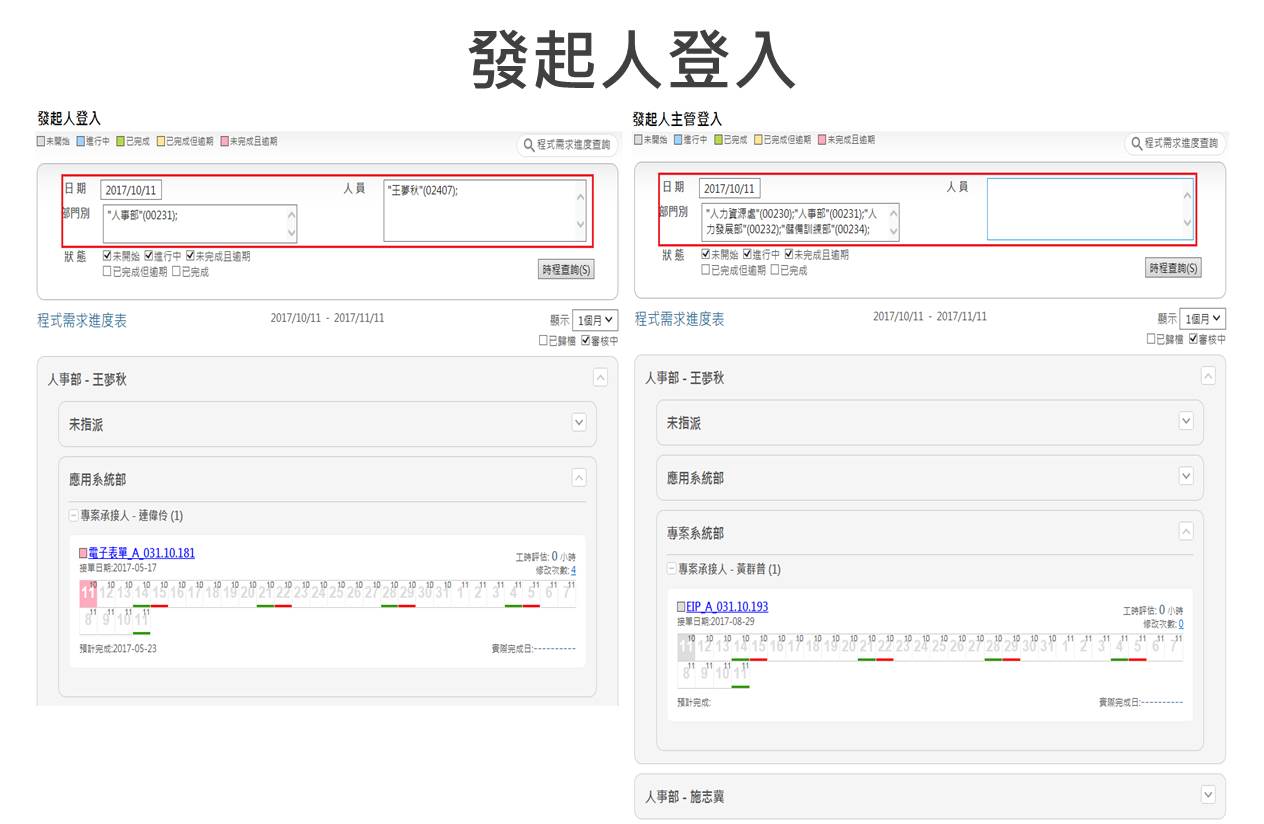Click left 時程查詢(S) button

point(565,270)
